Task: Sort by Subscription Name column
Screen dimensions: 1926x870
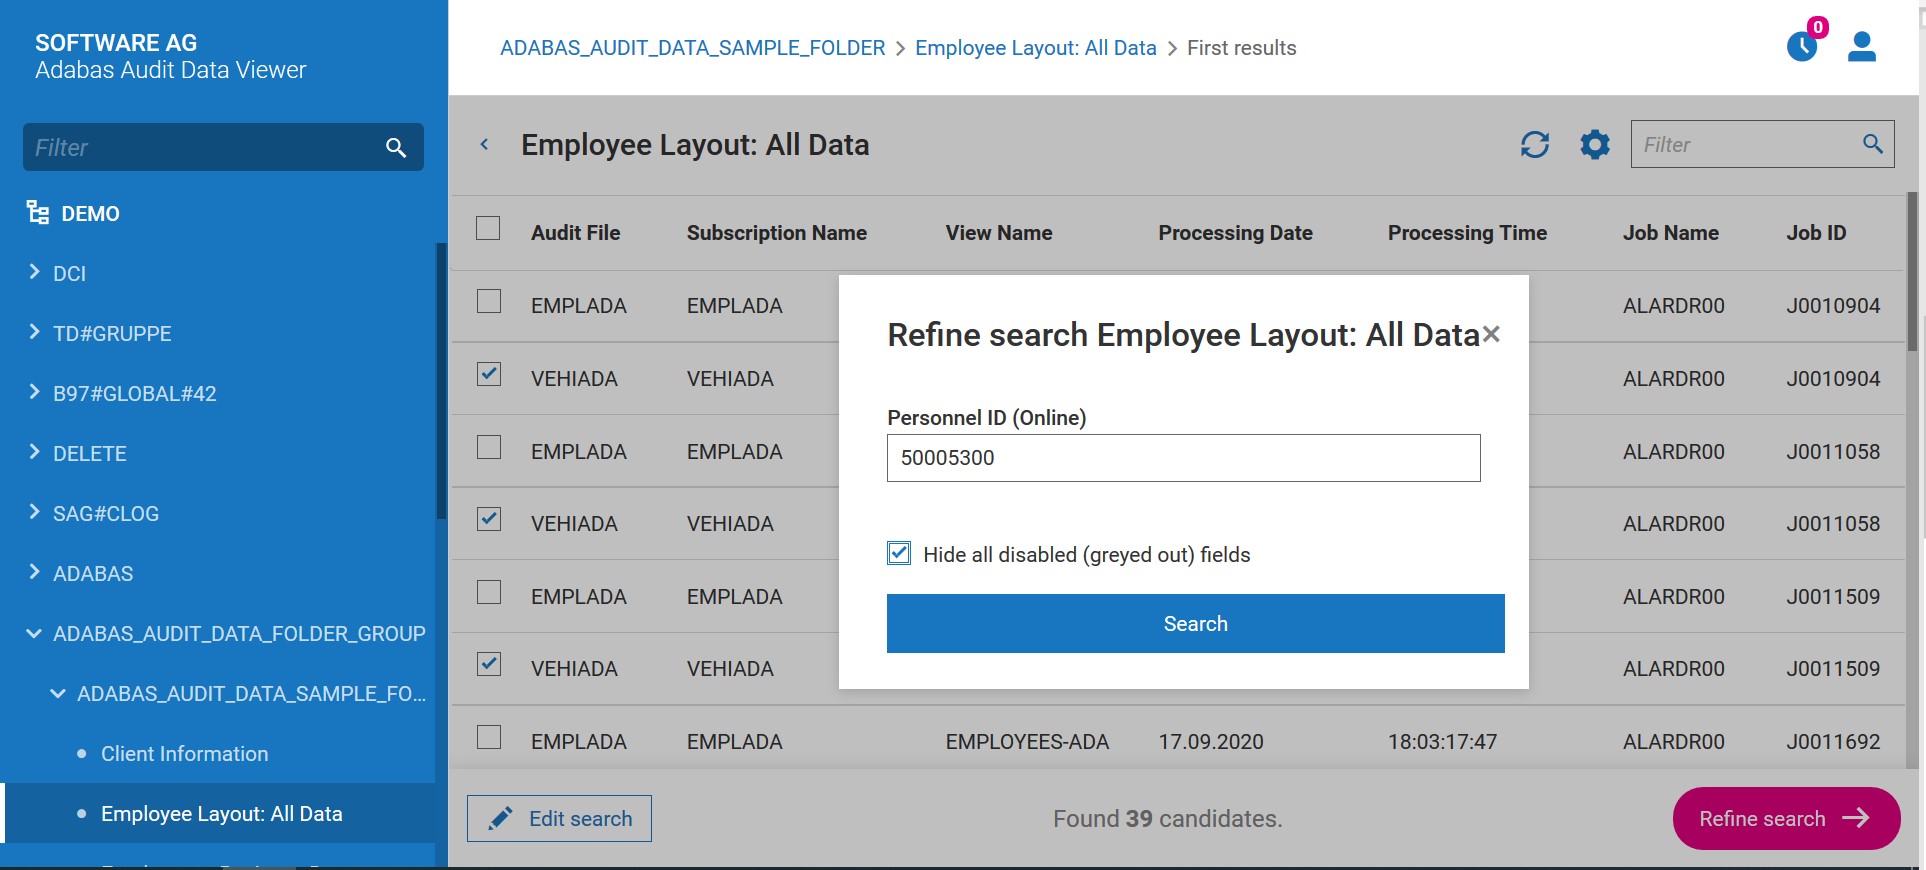Action: click(776, 233)
